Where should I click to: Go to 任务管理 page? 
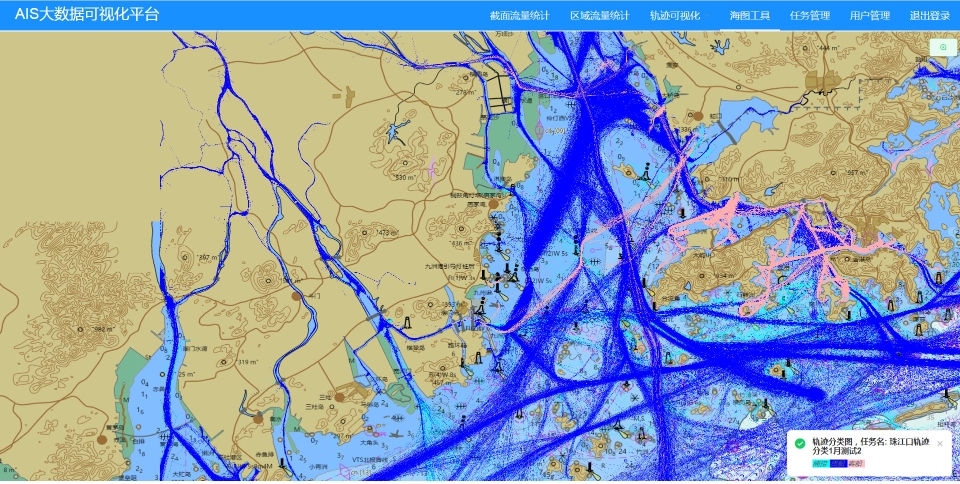[x=810, y=16]
